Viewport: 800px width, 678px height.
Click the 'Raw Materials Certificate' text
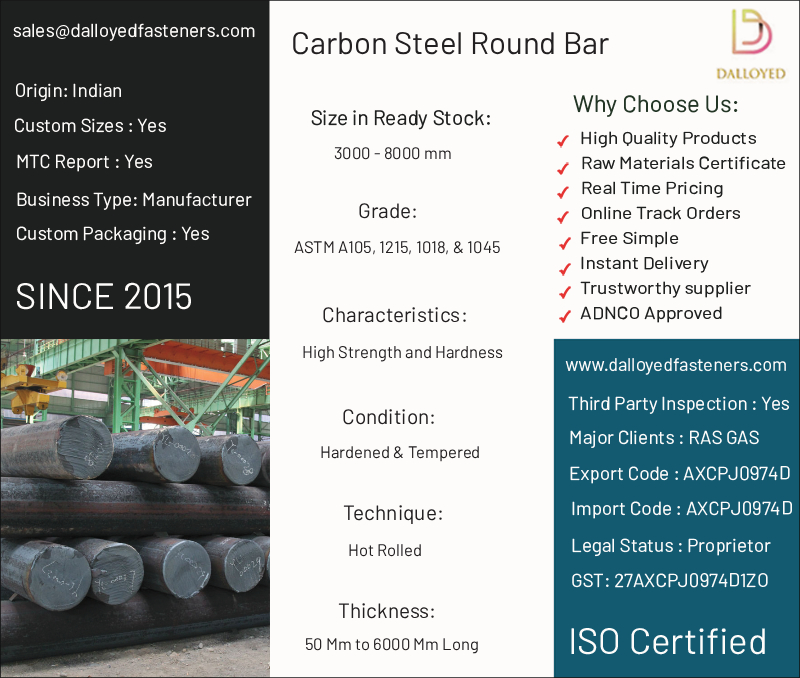point(683,163)
